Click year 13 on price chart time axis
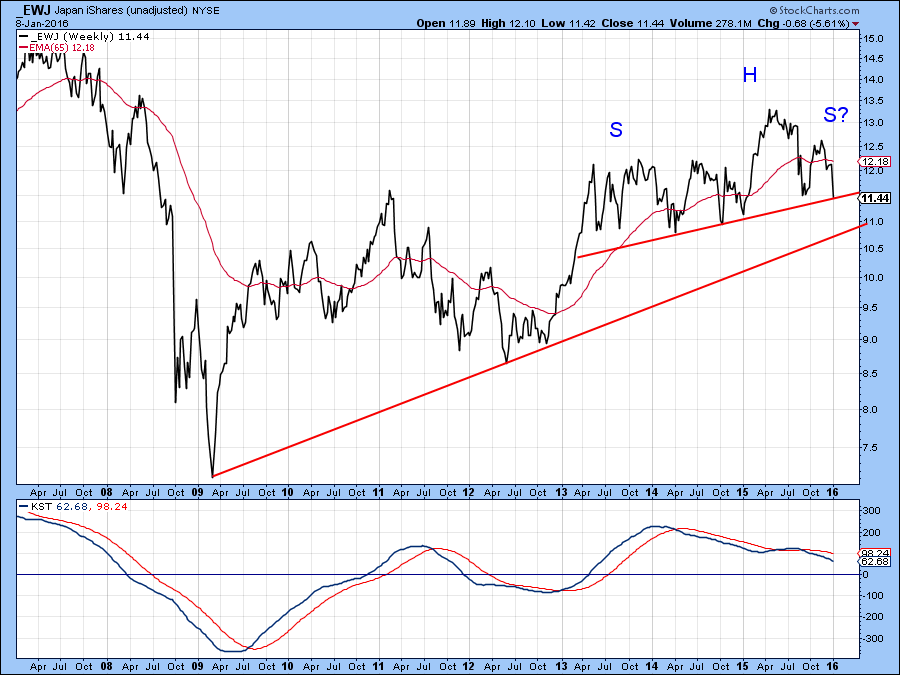Image resolution: width=900 pixels, height=675 pixels. (561, 492)
